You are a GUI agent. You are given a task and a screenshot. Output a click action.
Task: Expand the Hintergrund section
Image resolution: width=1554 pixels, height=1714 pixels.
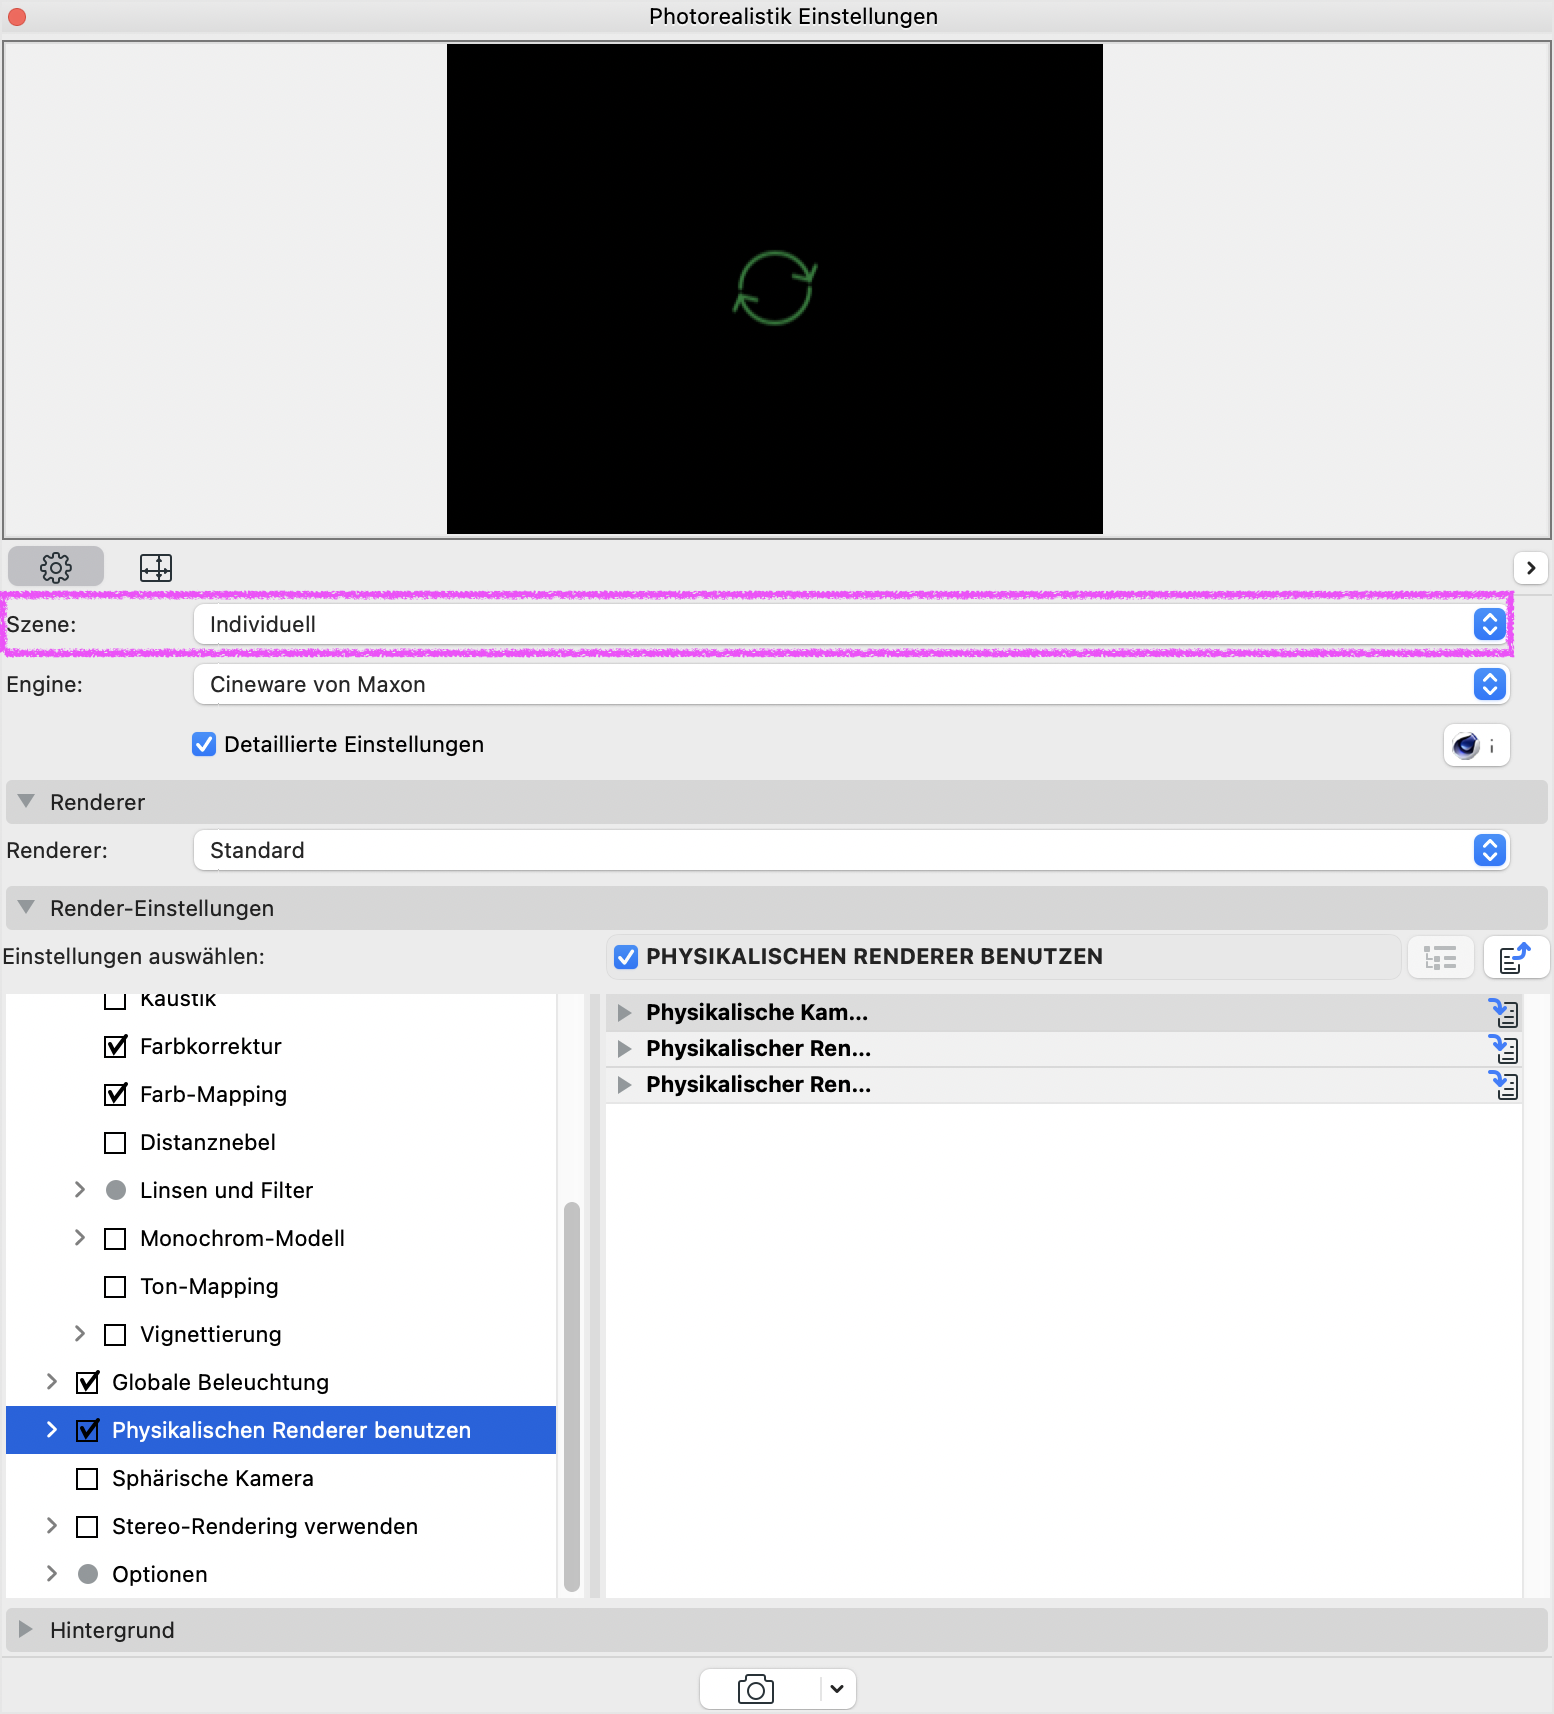[x=27, y=1630]
